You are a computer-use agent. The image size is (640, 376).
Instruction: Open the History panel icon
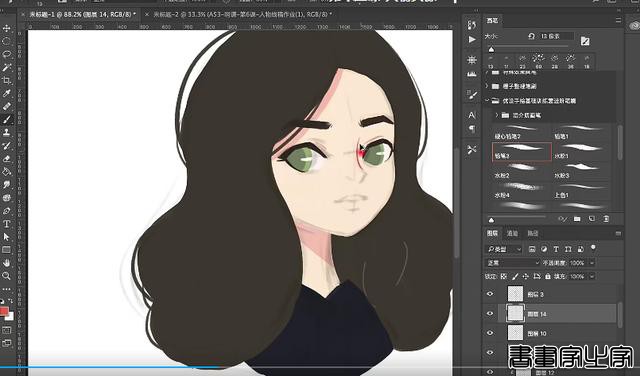(x=472, y=25)
